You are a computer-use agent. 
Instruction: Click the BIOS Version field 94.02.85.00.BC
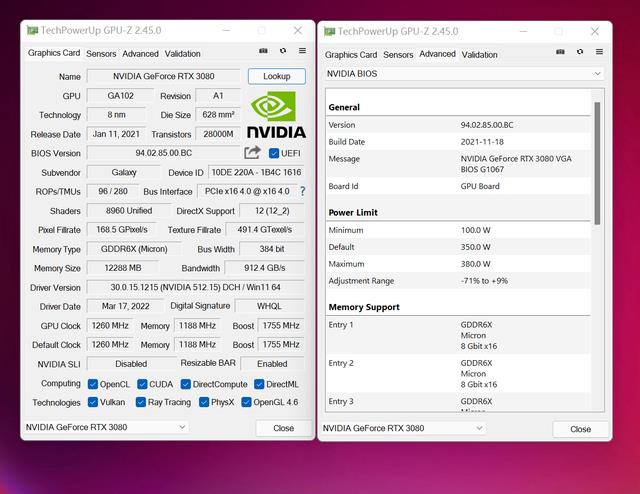[x=163, y=153]
